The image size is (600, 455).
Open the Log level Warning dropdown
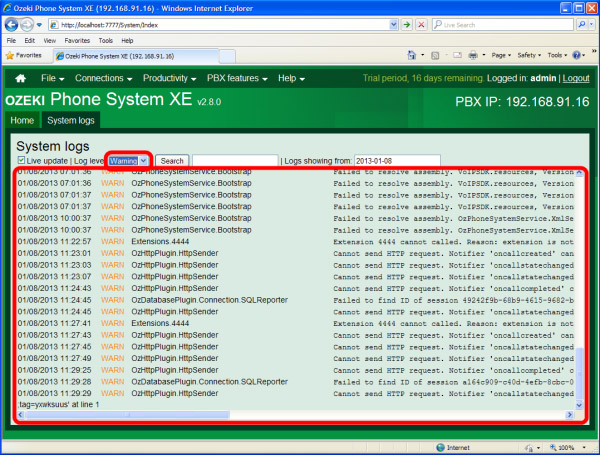click(x=128, y=161)
